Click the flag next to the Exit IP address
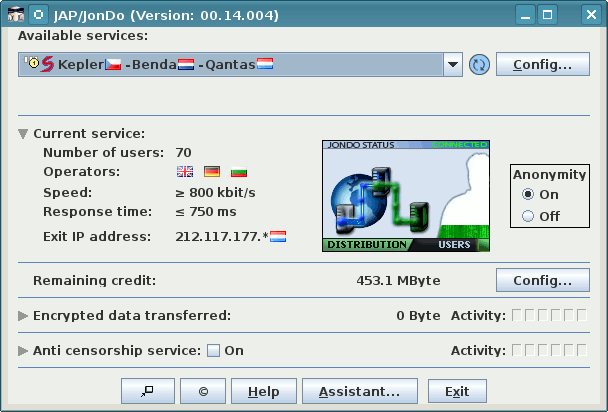 (278, 236)
